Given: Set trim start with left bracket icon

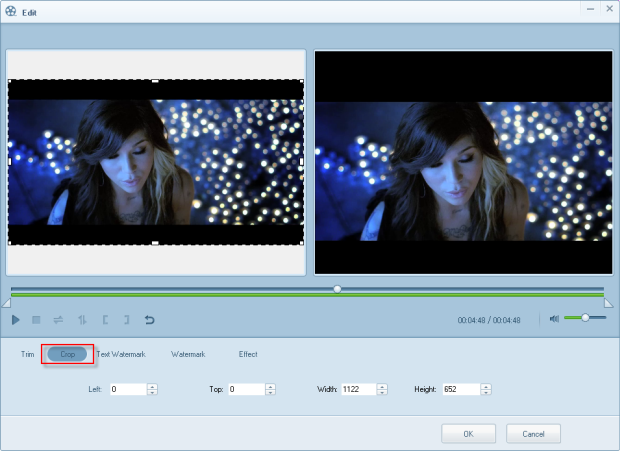Looking at the screenshot, I should [x=104, y=320].
